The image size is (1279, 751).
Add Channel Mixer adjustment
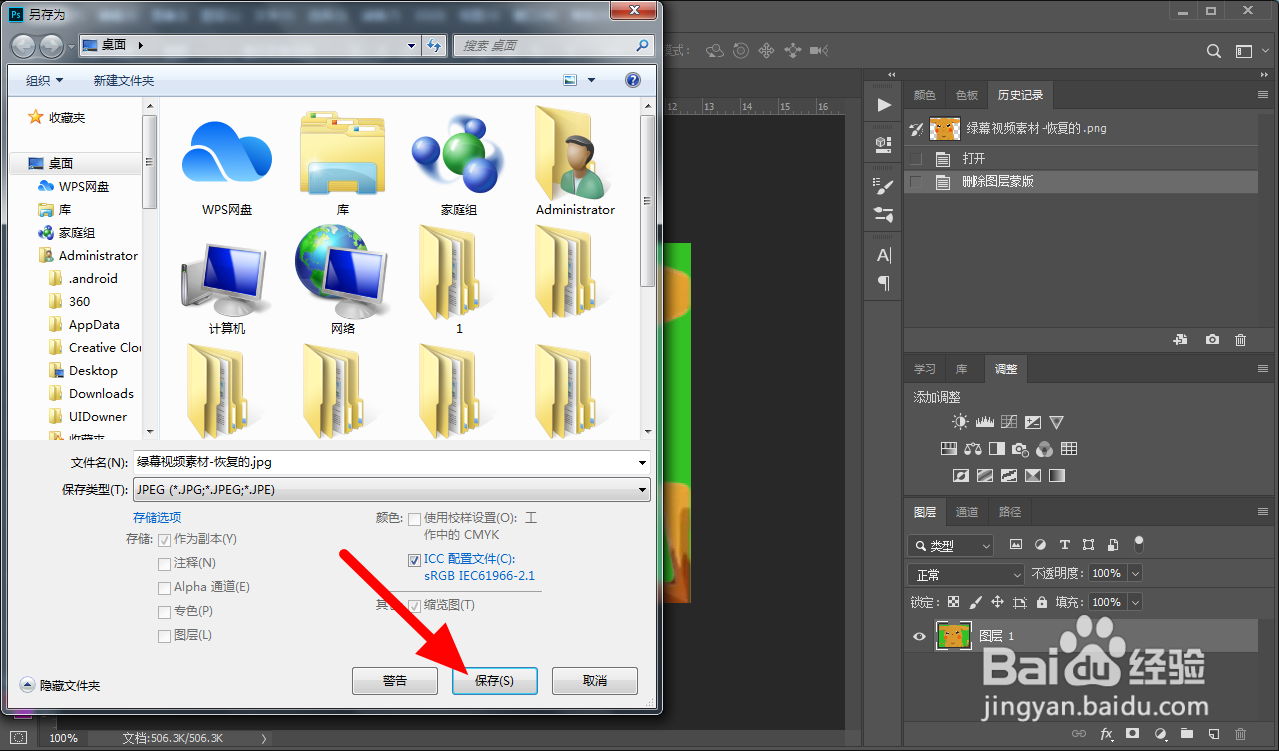[1045, 449]
